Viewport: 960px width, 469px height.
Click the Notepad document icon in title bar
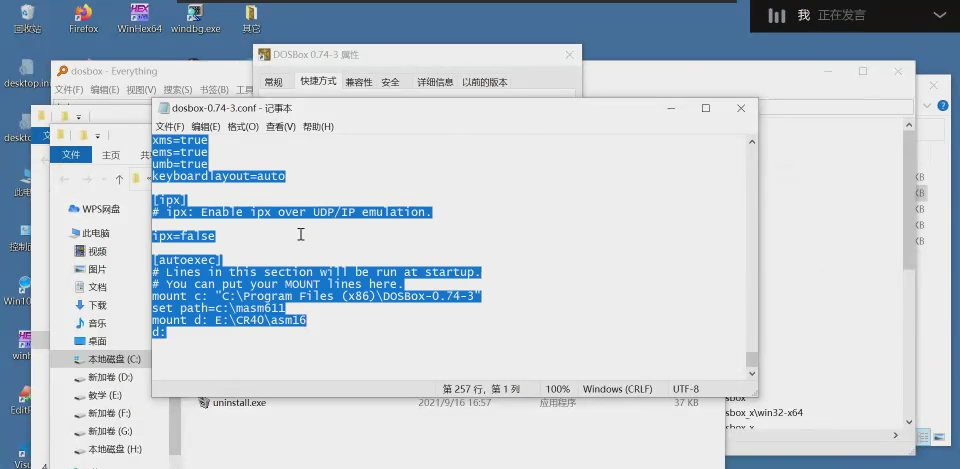[163, 108]
